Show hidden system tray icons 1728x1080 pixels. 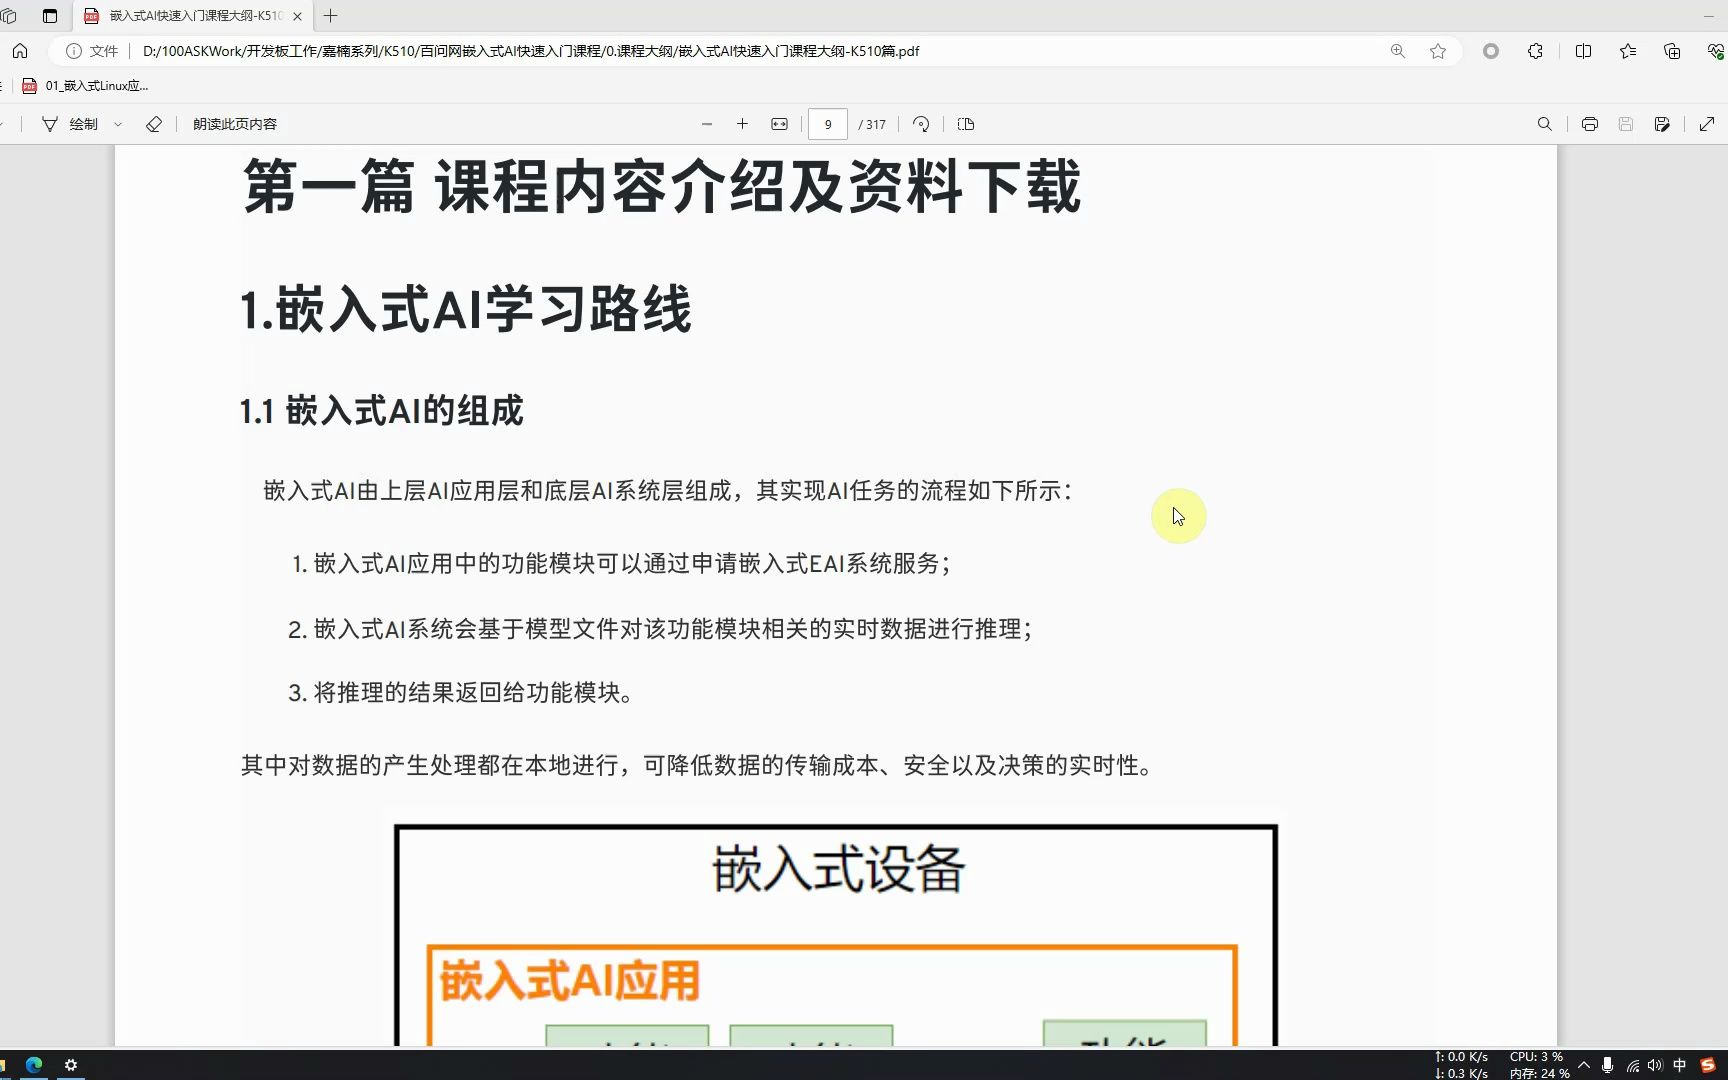point(1584,1065)
